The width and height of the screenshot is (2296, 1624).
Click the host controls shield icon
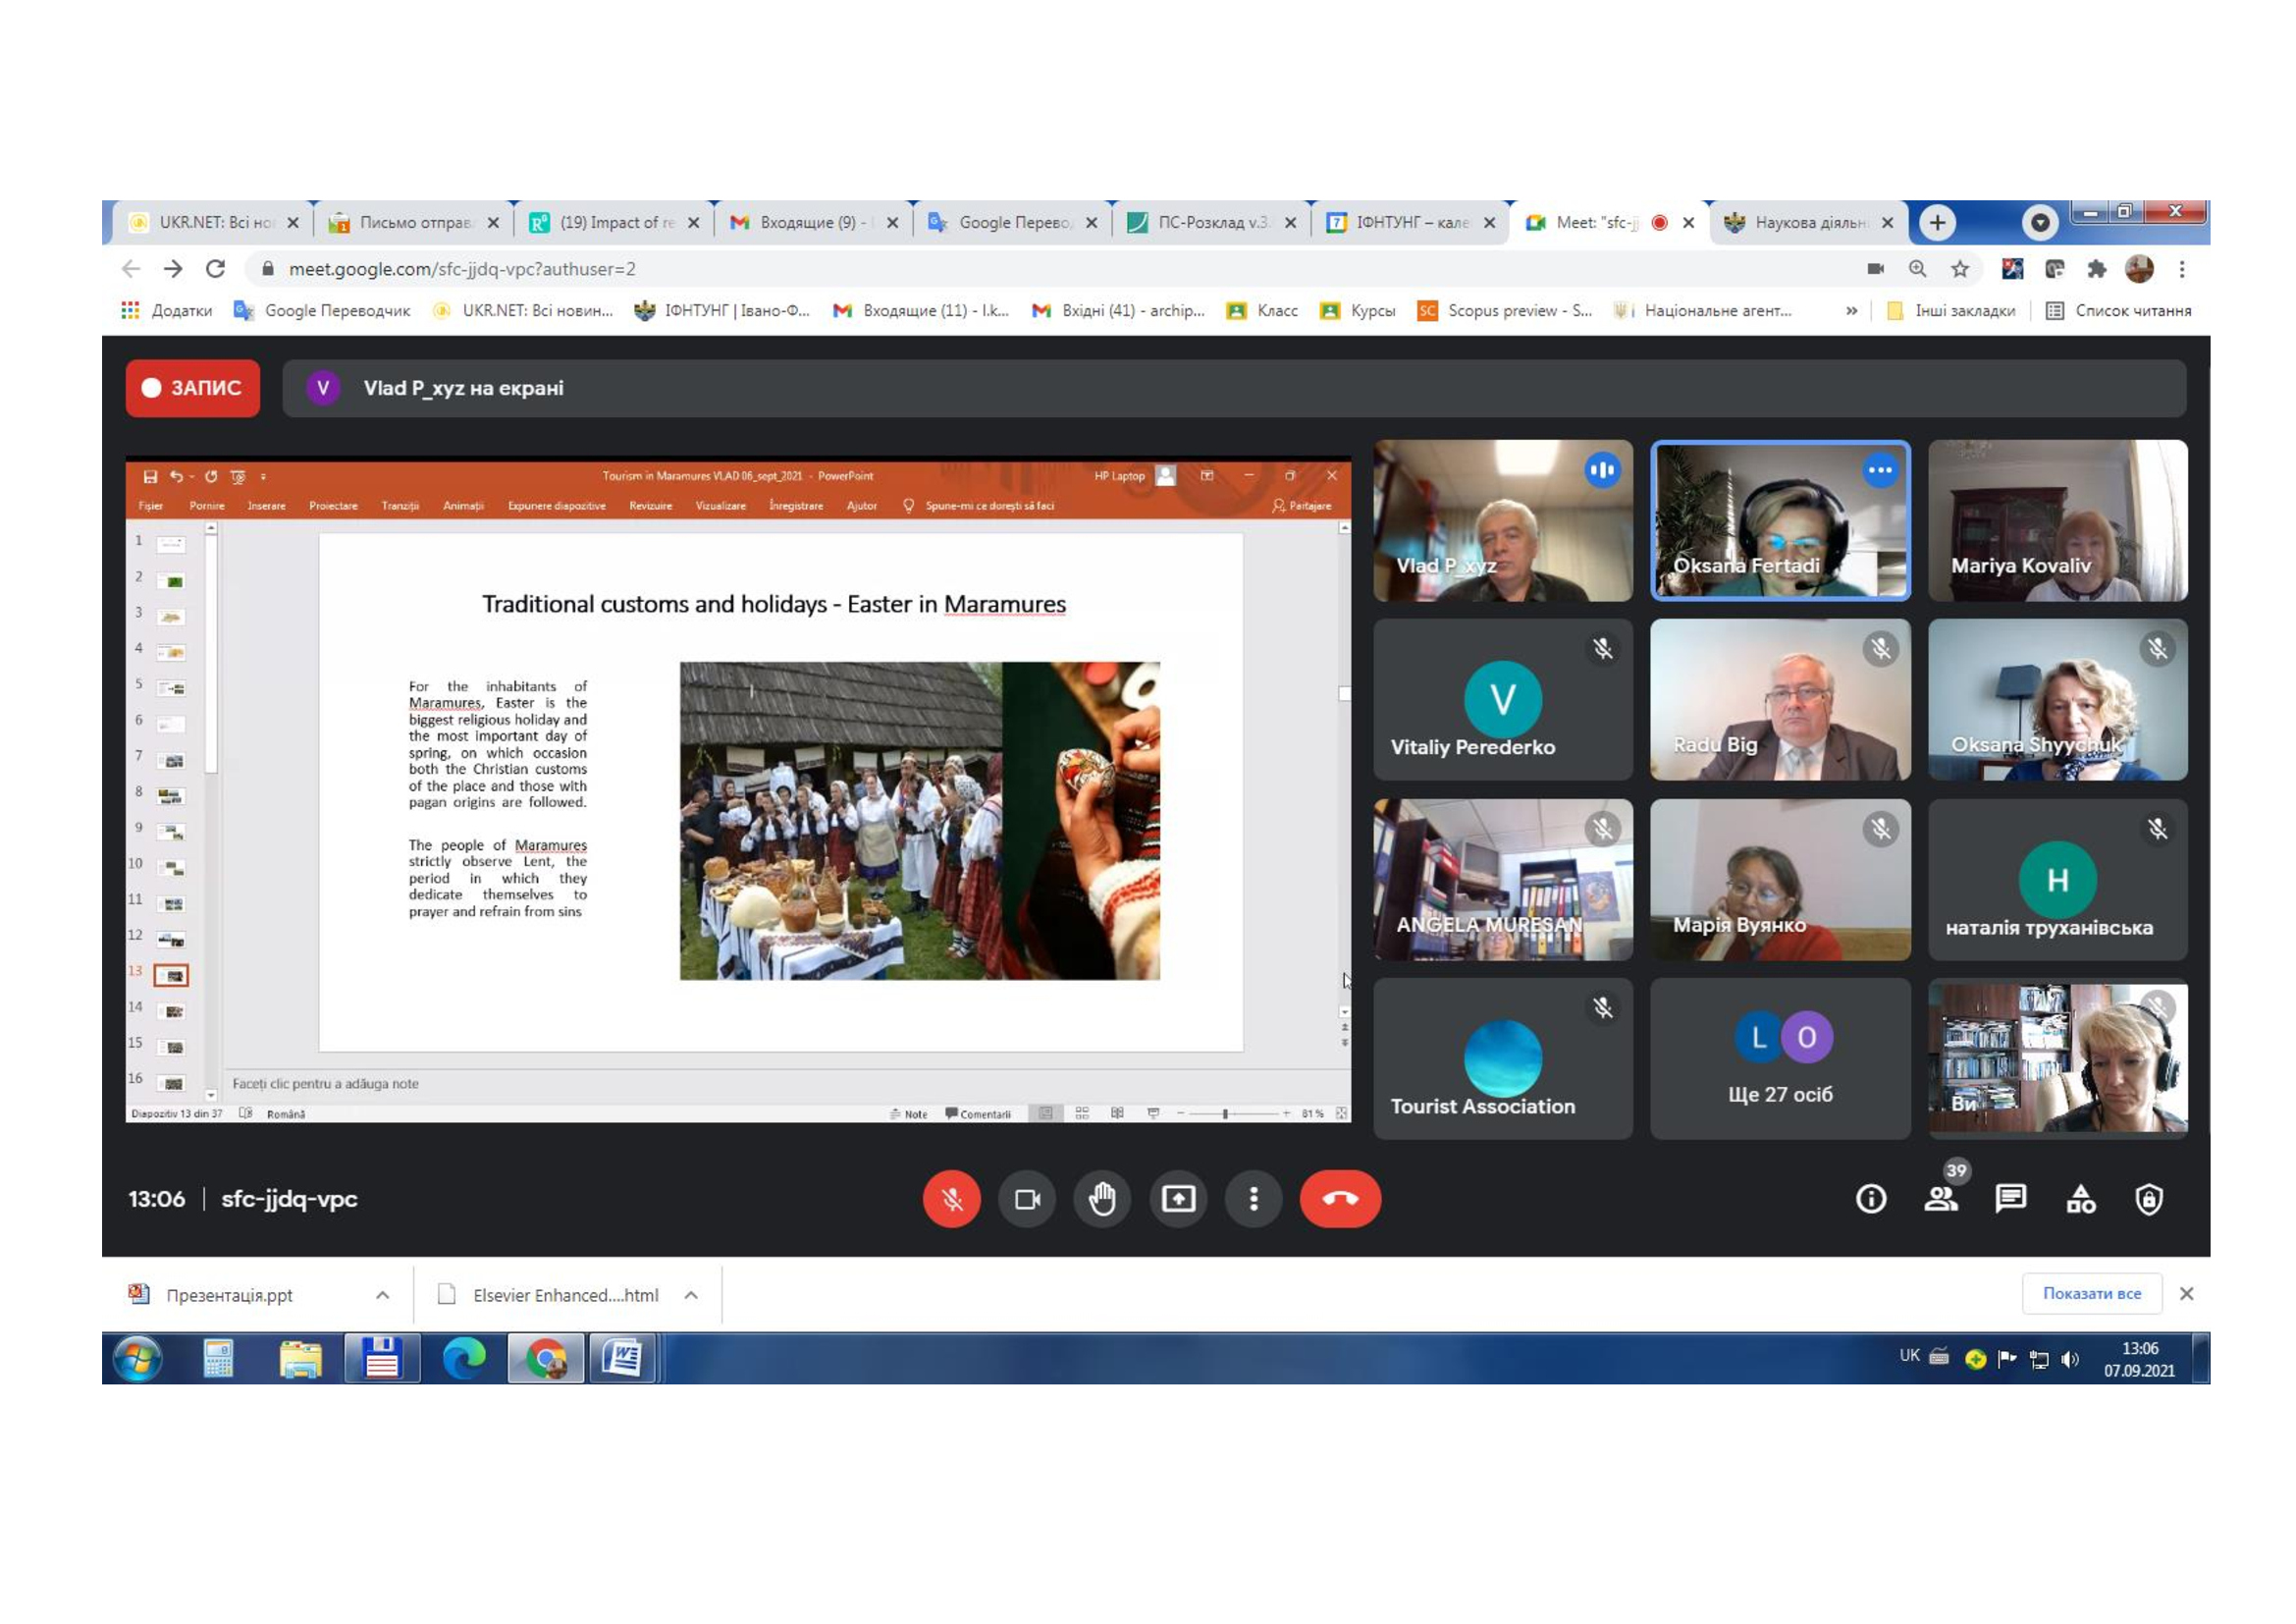point(2149,1198)
